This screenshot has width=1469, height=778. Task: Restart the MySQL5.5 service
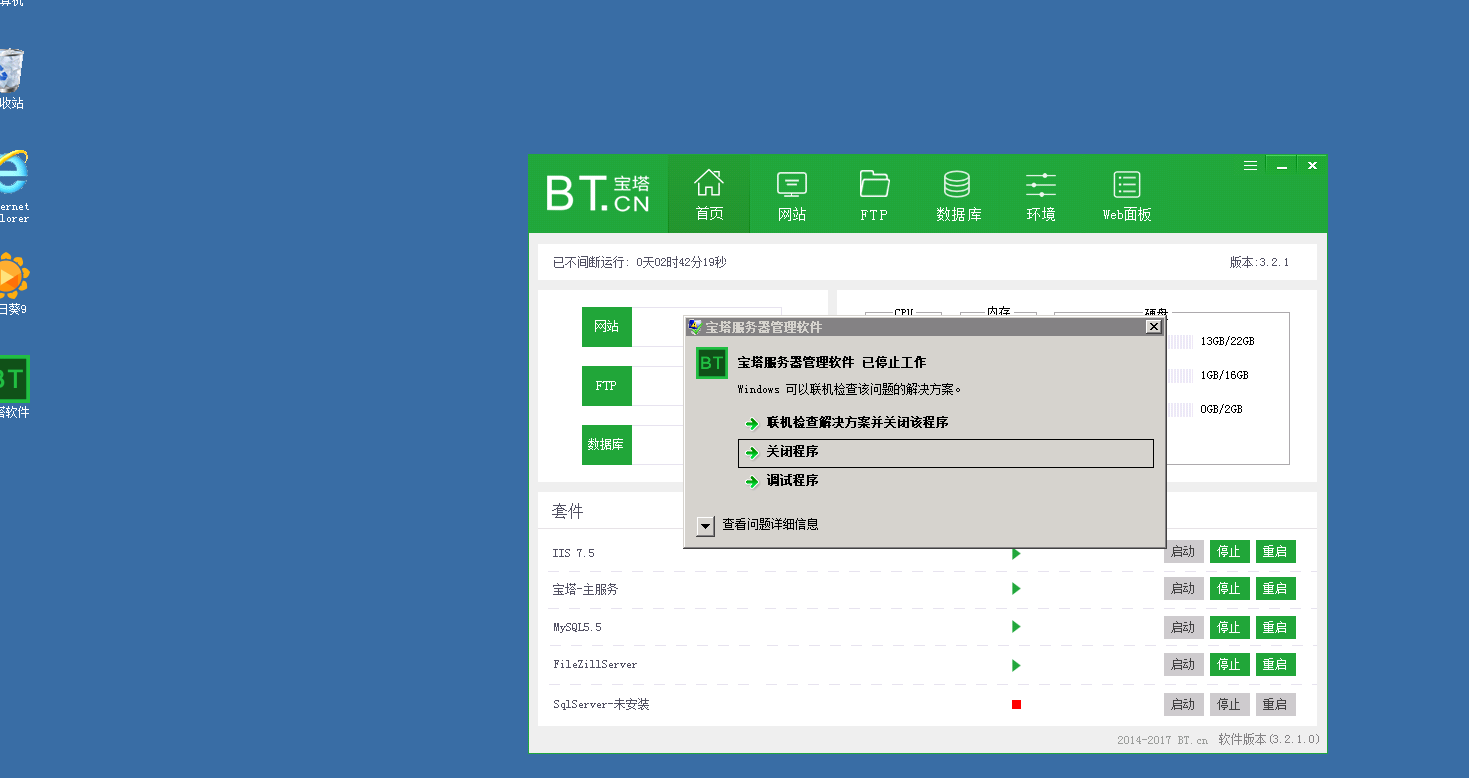click(1275, 627)
